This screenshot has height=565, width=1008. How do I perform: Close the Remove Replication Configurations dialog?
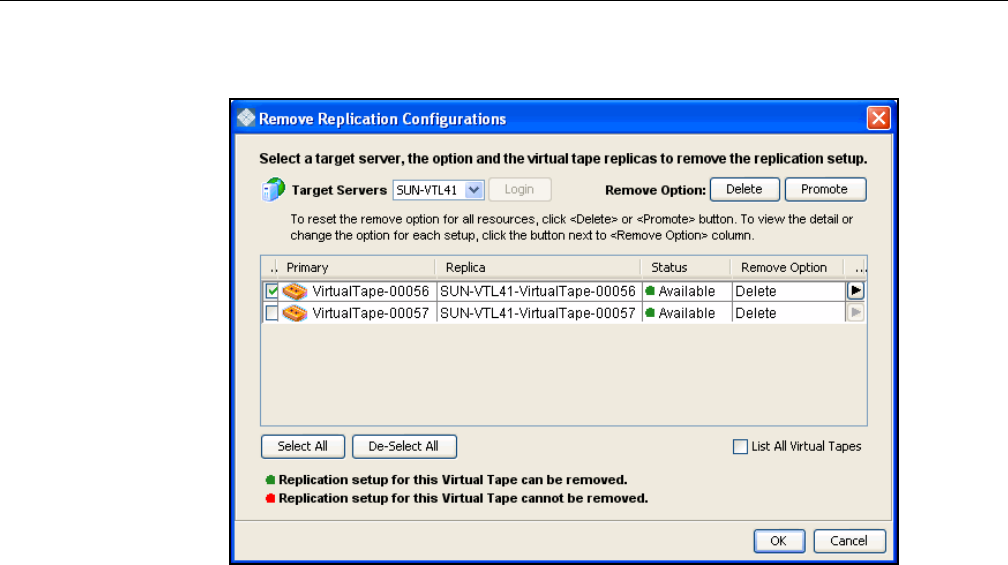(877, 118)
